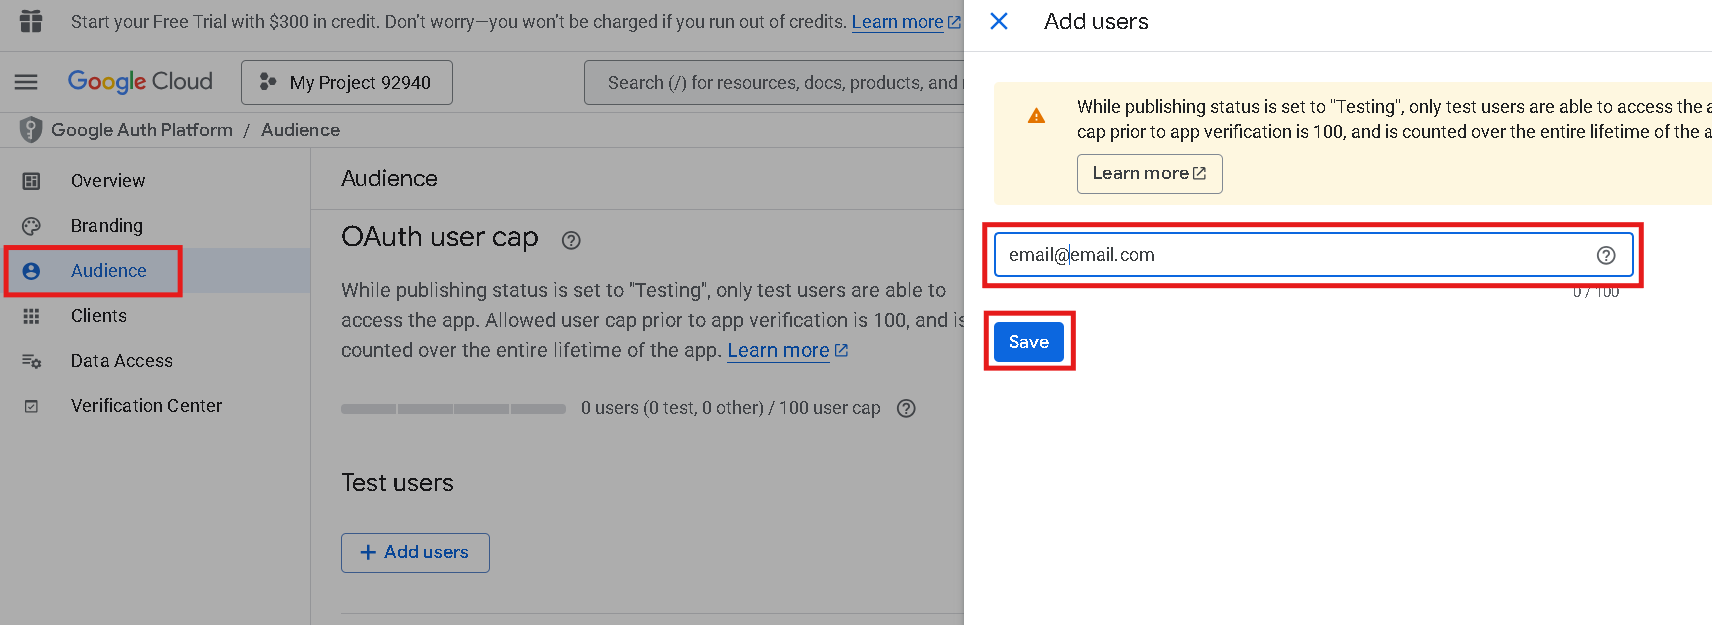The width and height of the screenshot is (1712, 625).
Task: Click the help icon beside OAuth user cap
Action: [571, 240]
